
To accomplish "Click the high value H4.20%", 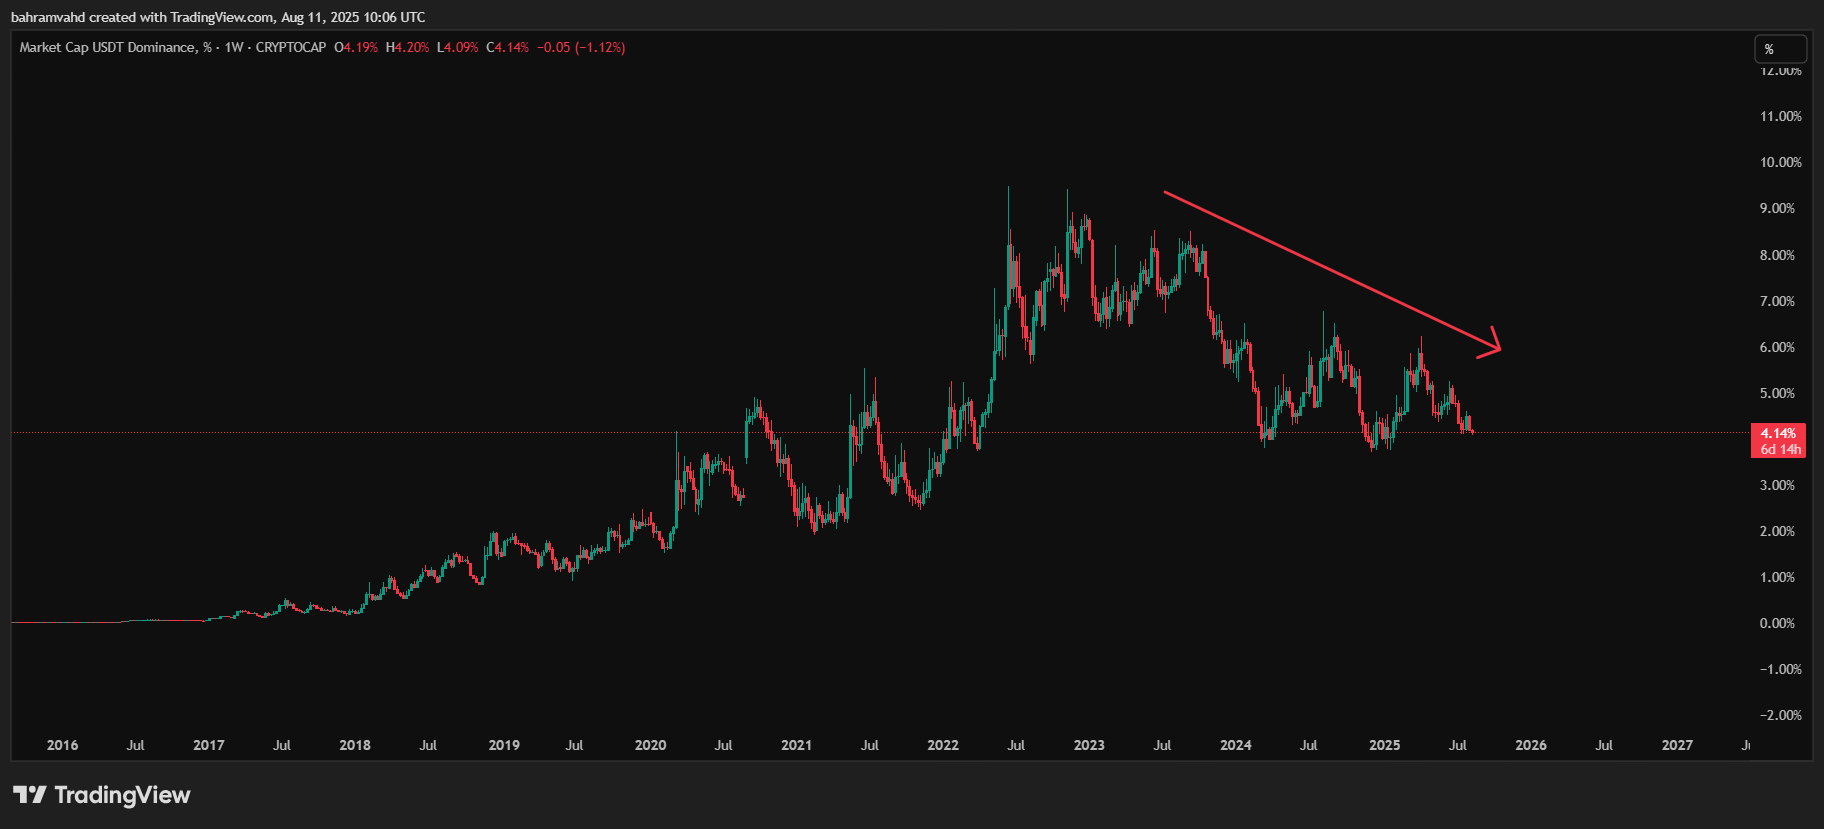I will pos(407,47).
